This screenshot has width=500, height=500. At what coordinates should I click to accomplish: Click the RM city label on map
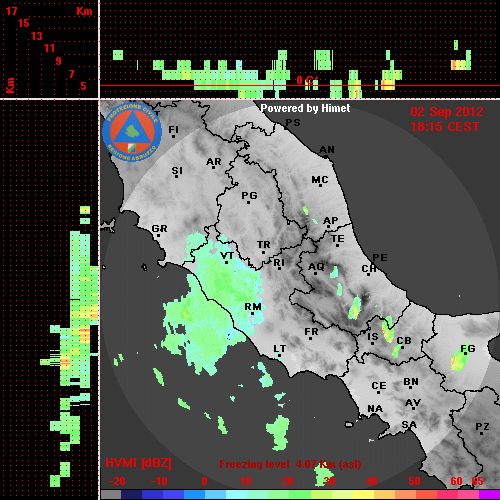(x=253, y=307)
